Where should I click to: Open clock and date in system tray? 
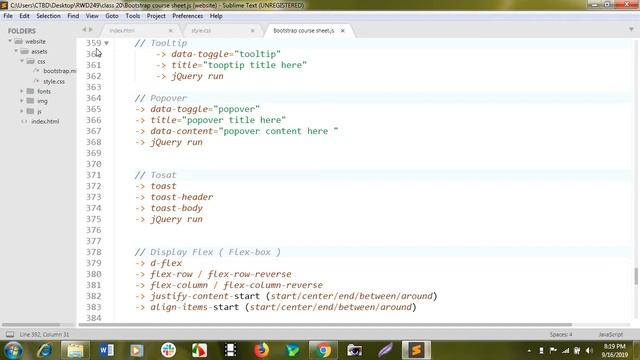(614, 351)
